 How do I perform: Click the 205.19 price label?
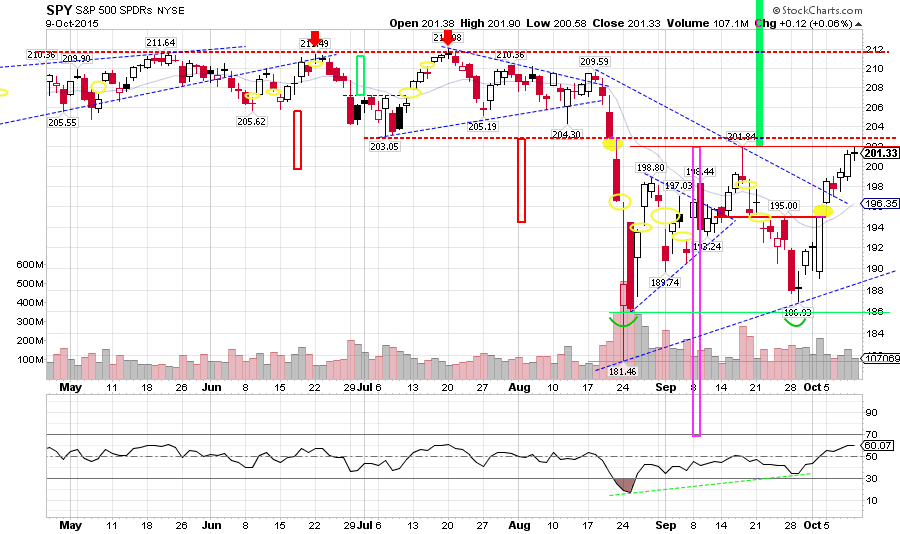tap(482, 126)
